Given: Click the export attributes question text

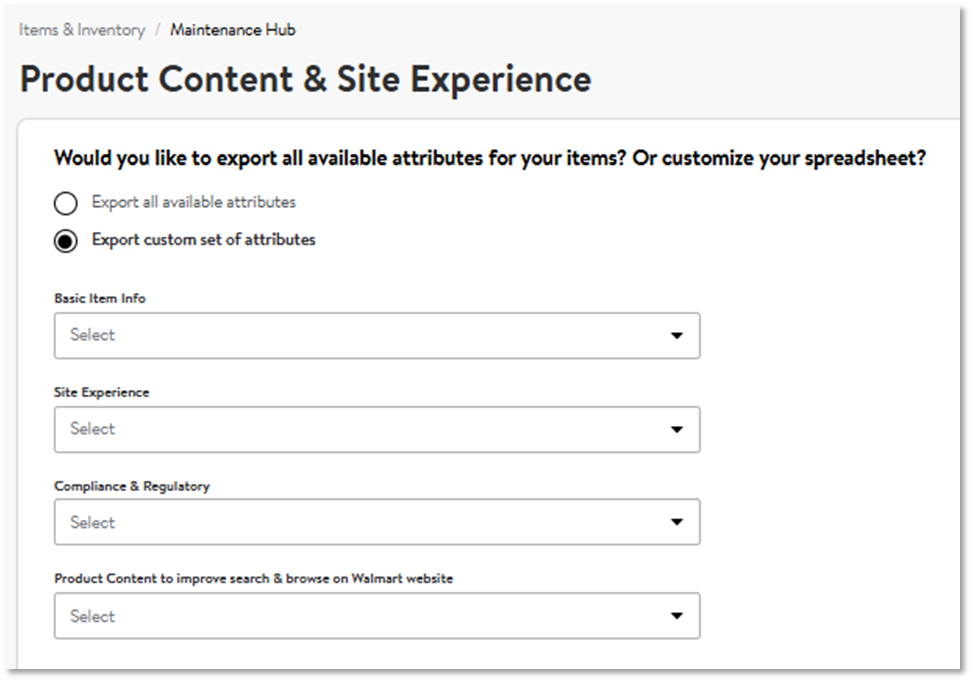Looking at the screenshot, I should coord(490,158).
